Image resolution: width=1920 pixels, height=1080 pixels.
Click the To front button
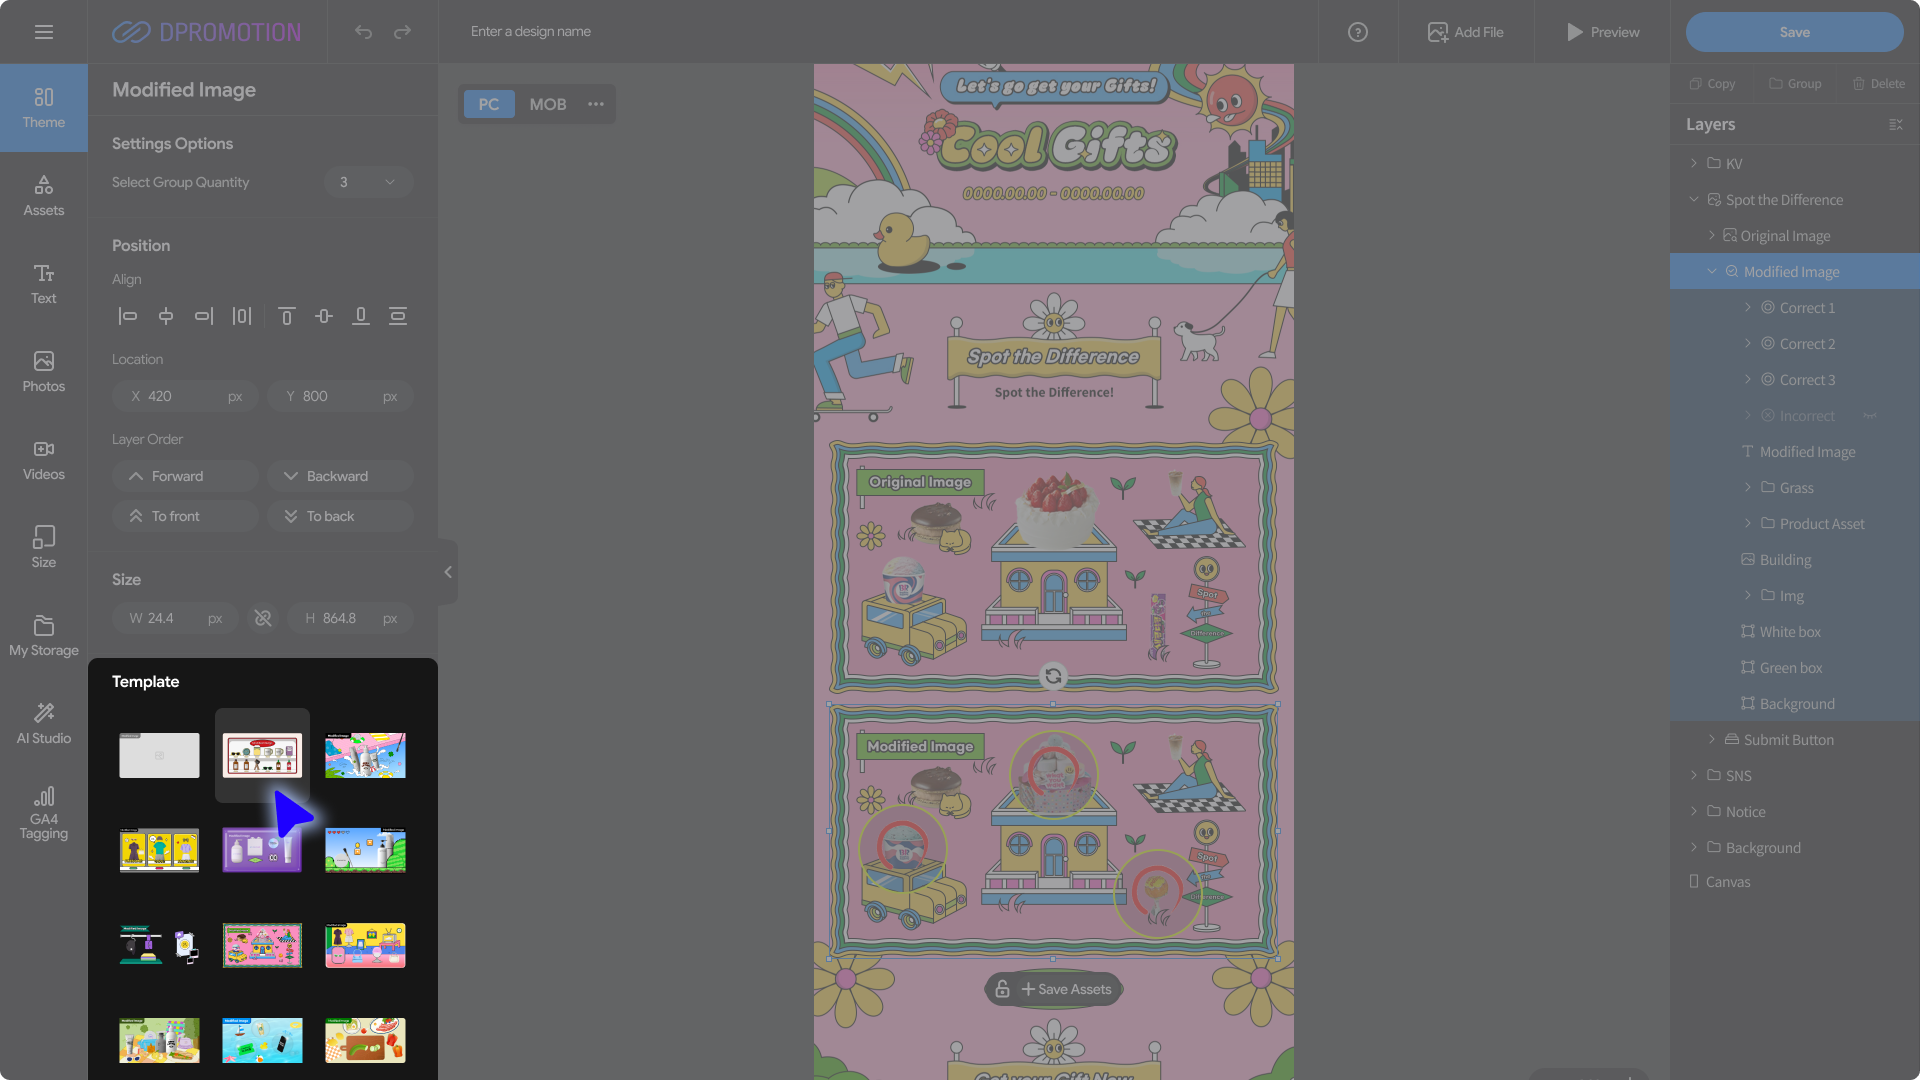pos(185,516)
